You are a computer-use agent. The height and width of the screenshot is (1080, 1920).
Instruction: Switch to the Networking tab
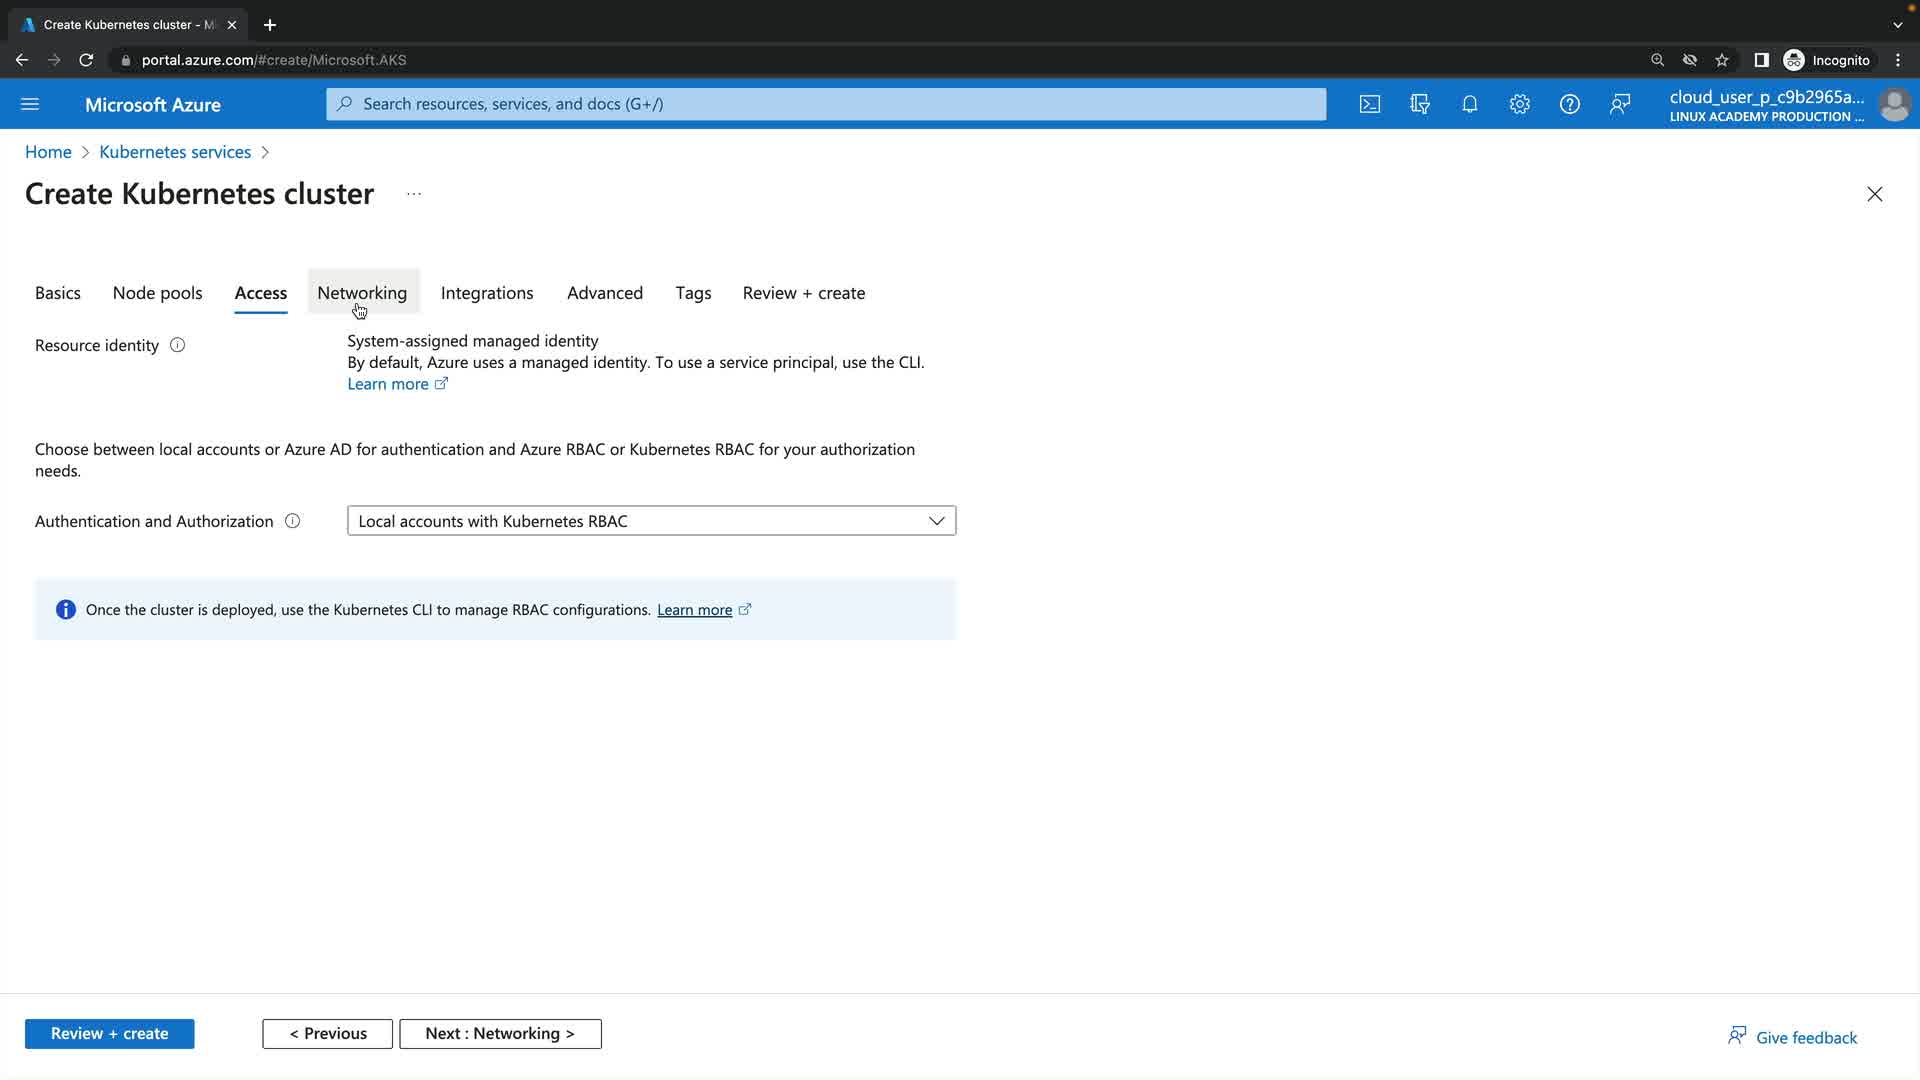tap(362, 293)
